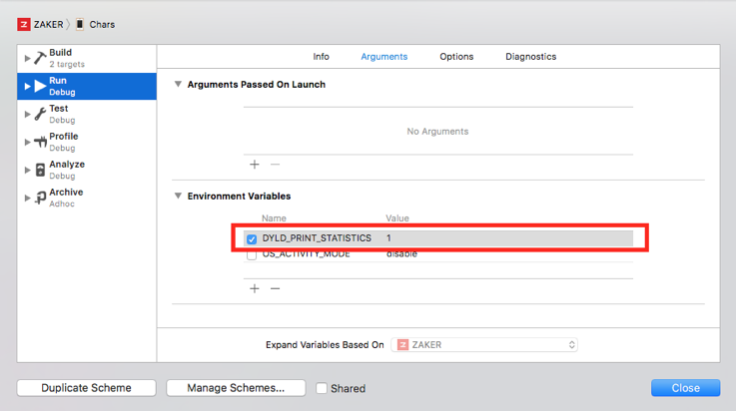This screenshot has height=411, width=736.
Task: Select the Test wrench icon
Action: pyautogui.click(x=40, y=114)
